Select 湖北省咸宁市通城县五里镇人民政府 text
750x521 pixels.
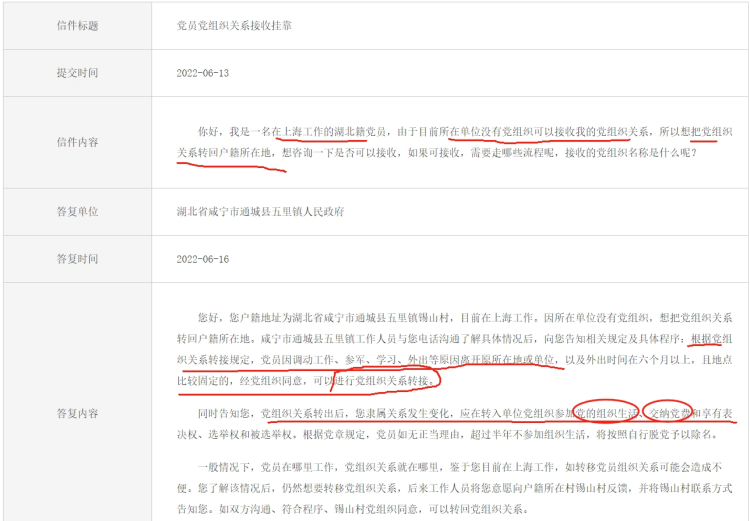[260, 211]
